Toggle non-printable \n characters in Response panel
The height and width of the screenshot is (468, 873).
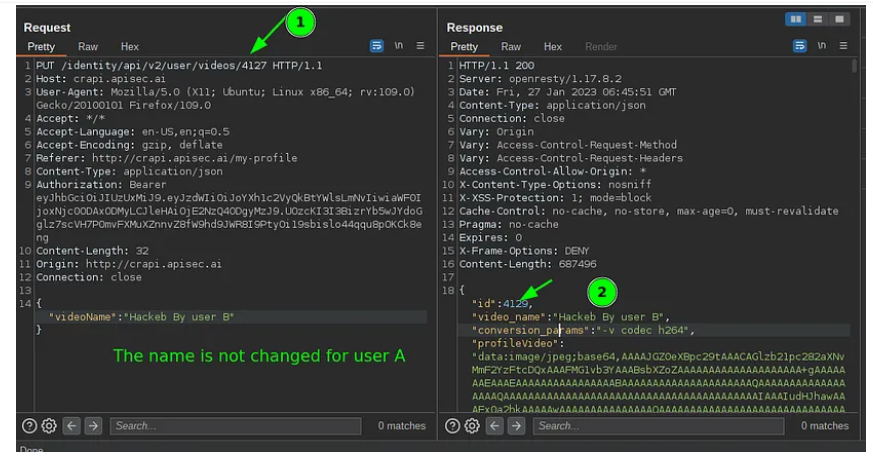tap(822, 46)
